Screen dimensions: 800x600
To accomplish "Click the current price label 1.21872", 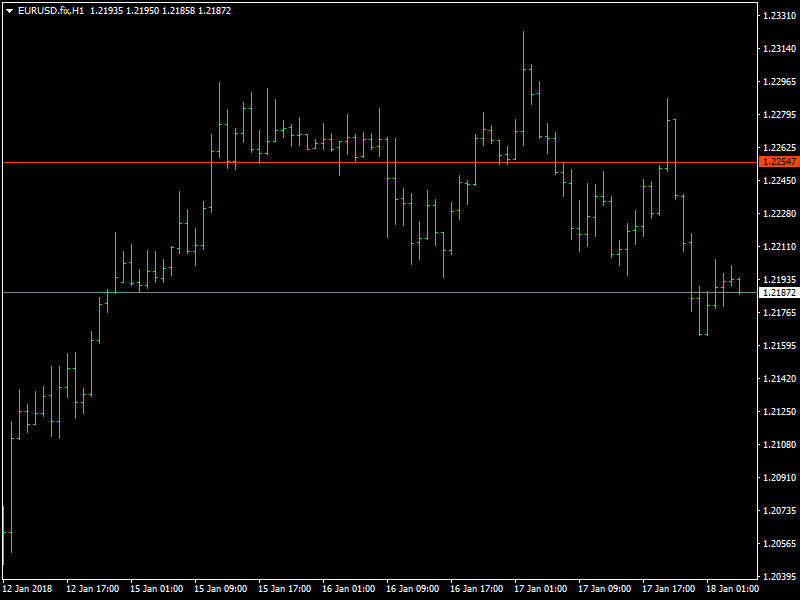I will pyautogui.click(x=779, y=292).
